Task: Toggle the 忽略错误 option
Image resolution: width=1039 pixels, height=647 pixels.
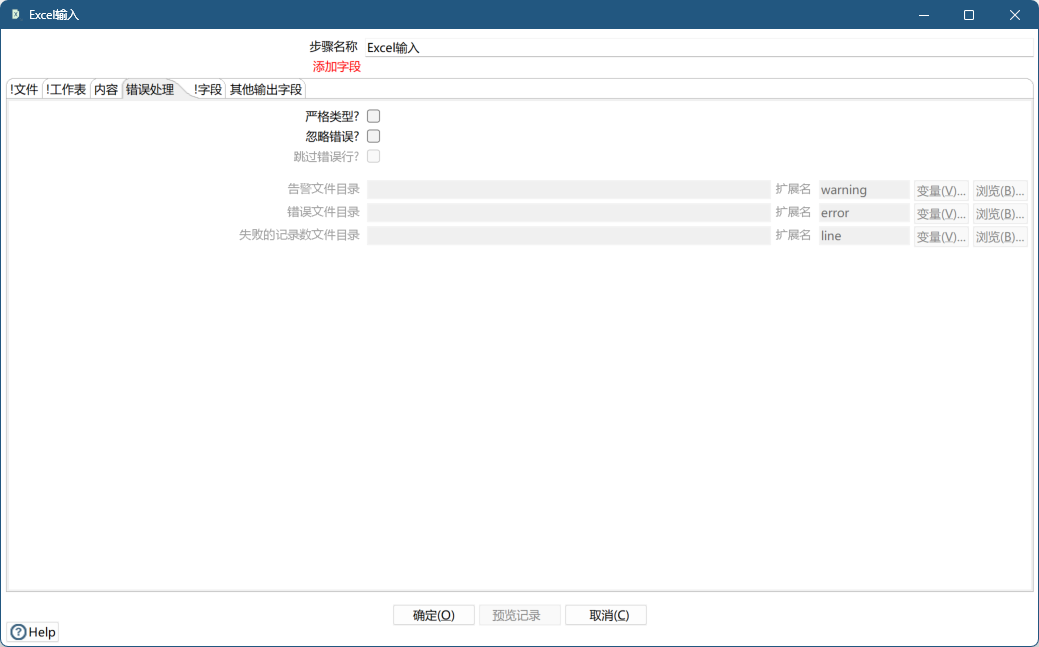Action: tap(373, 136)
